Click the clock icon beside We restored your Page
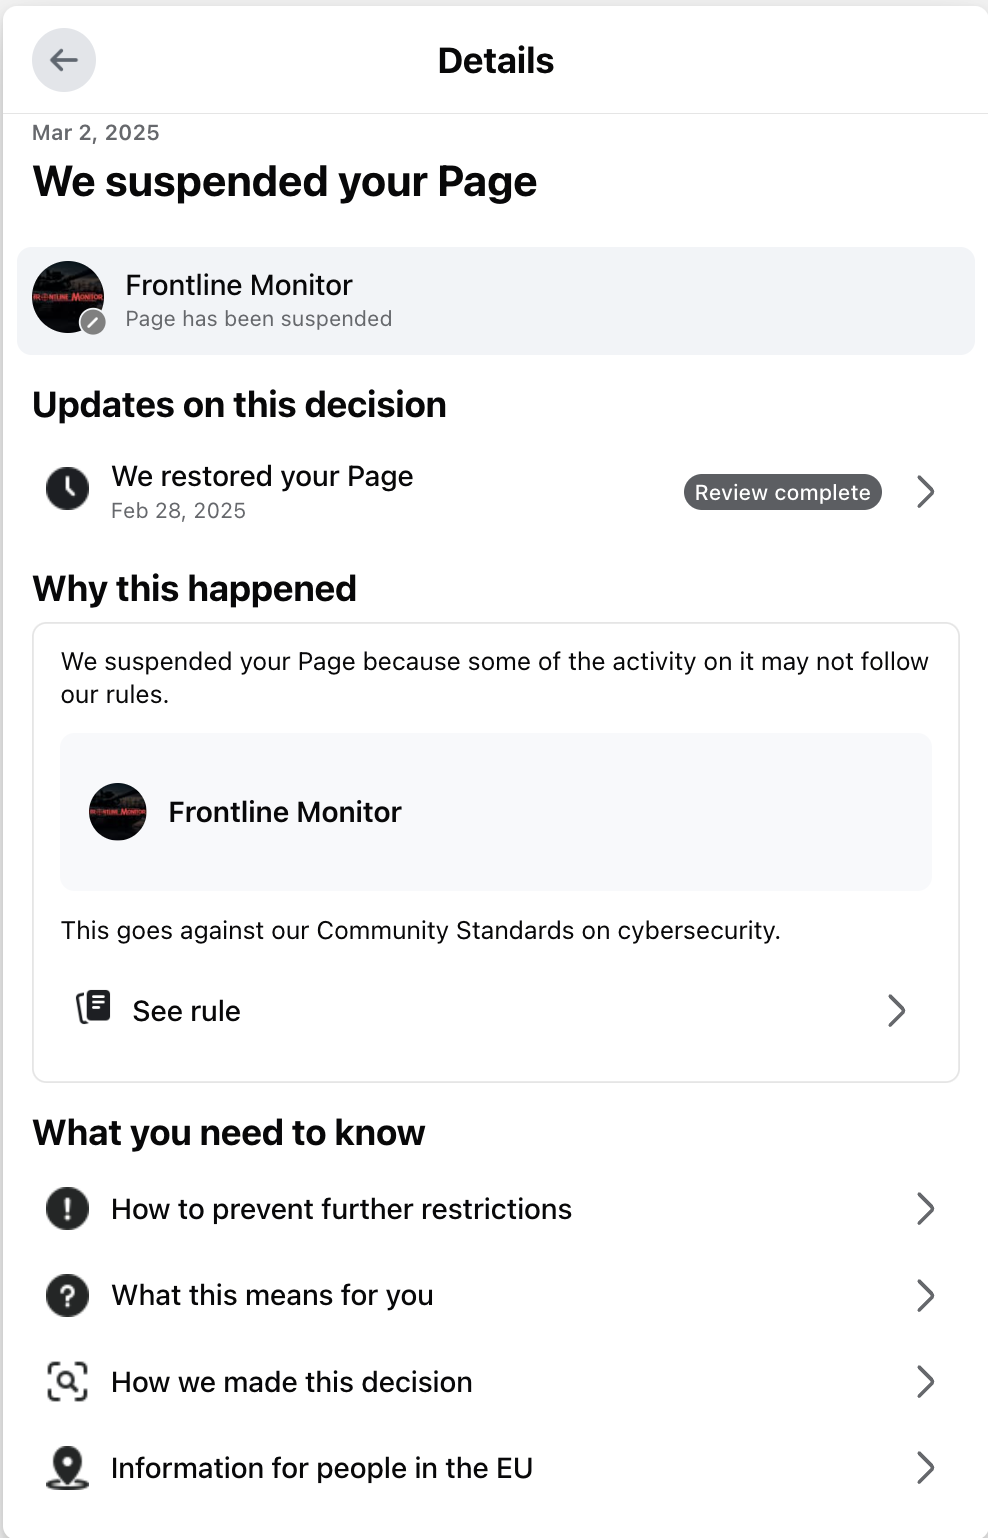Screen dimensions: 988x1538 coord(67,489)
